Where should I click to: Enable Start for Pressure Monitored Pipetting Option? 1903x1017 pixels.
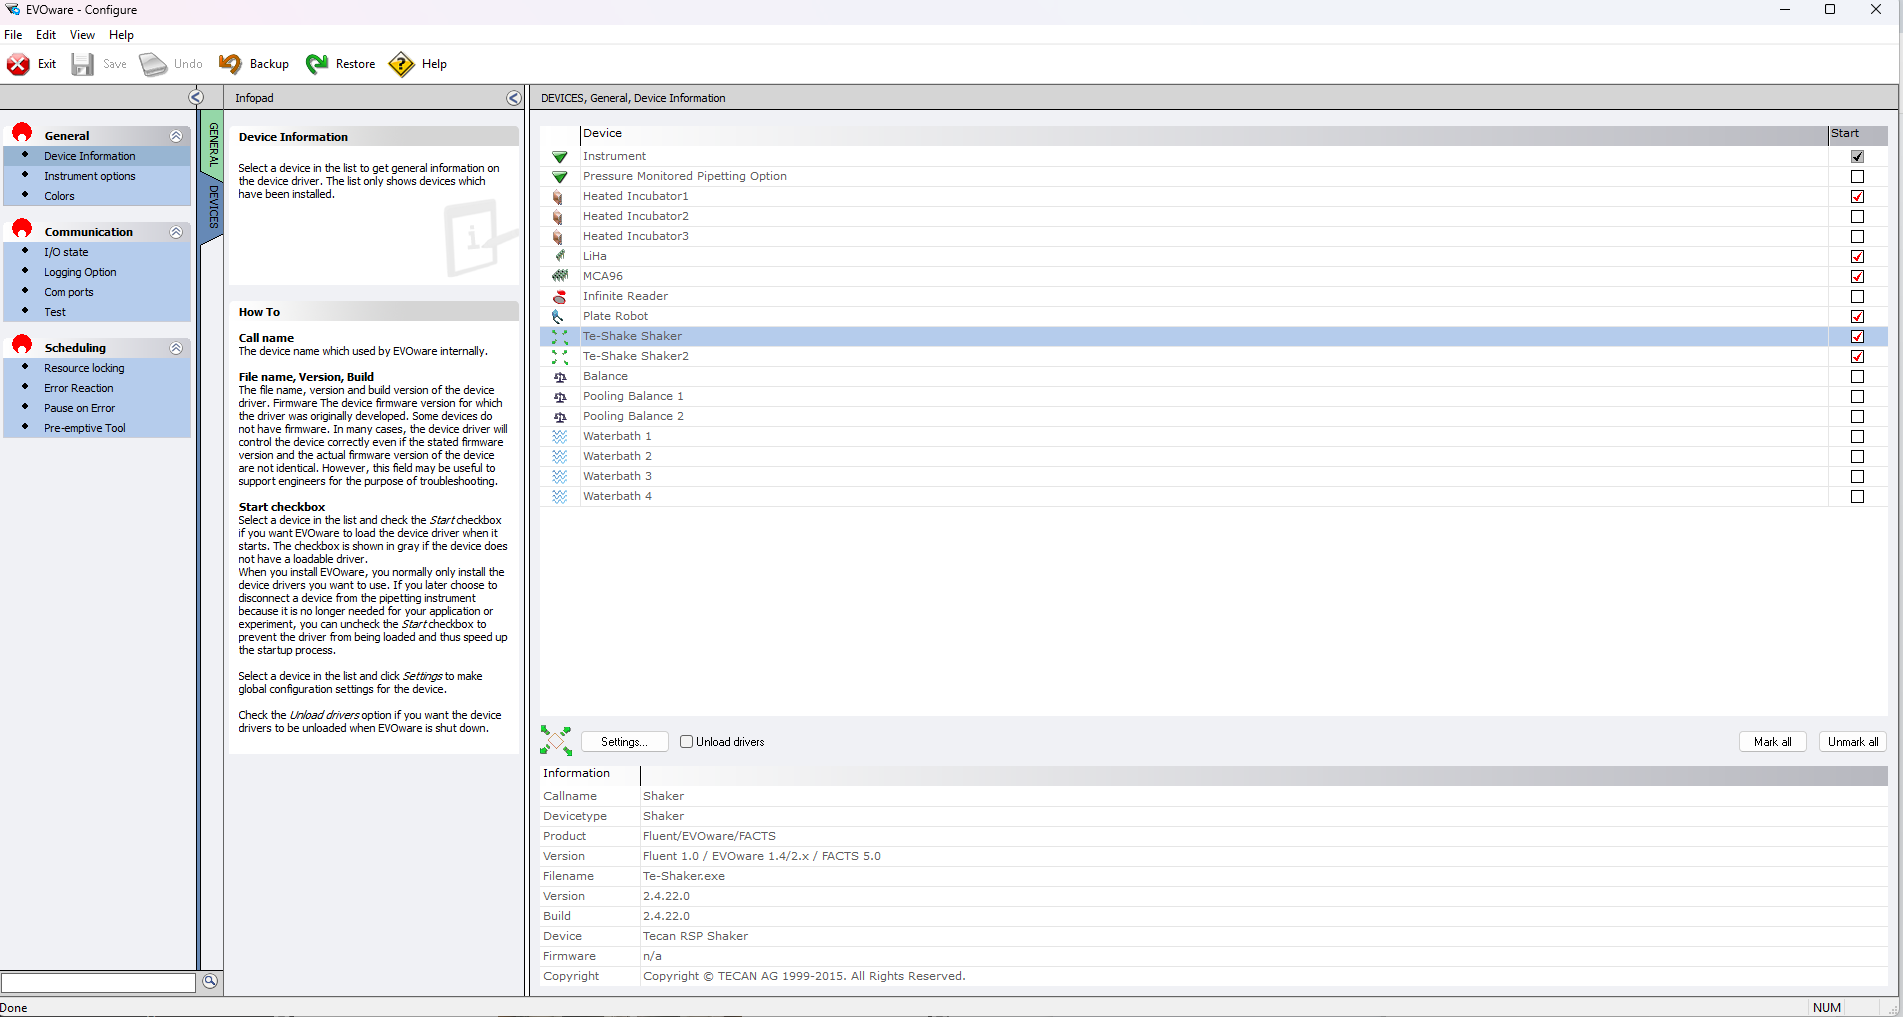1857,176
